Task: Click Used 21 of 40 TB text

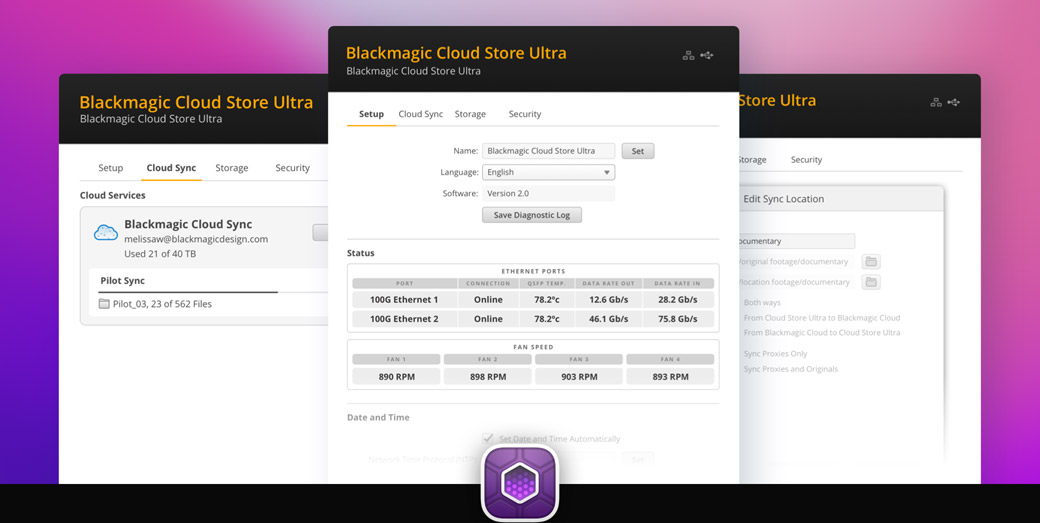Action: tap(160, 254)
